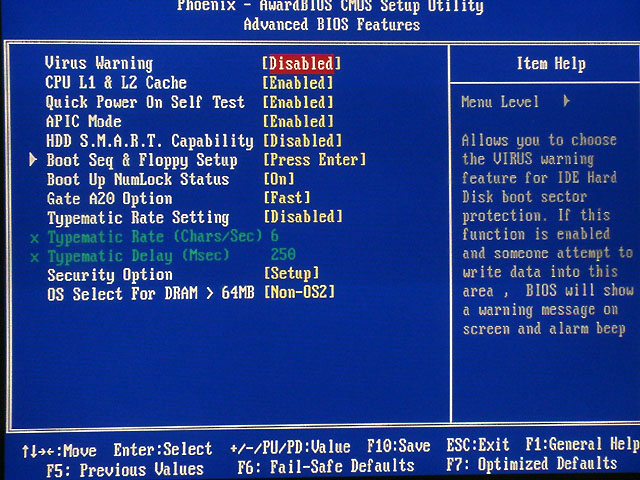Toggle the APIC Mode Enabled value

[x=298, y=121]
